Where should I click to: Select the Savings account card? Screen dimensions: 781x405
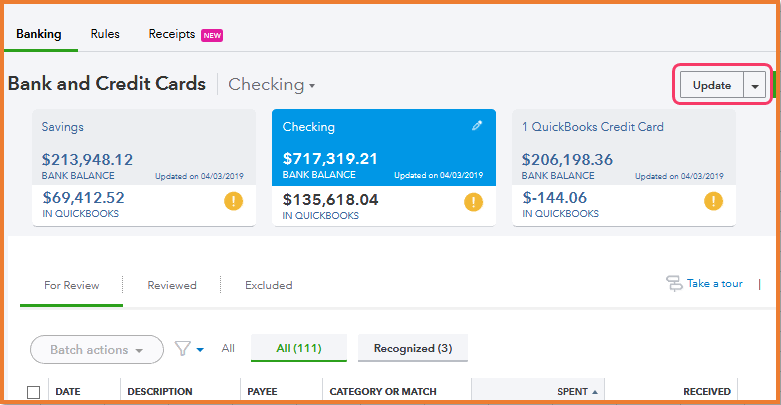pyautogui.click(x=144, y=168)
